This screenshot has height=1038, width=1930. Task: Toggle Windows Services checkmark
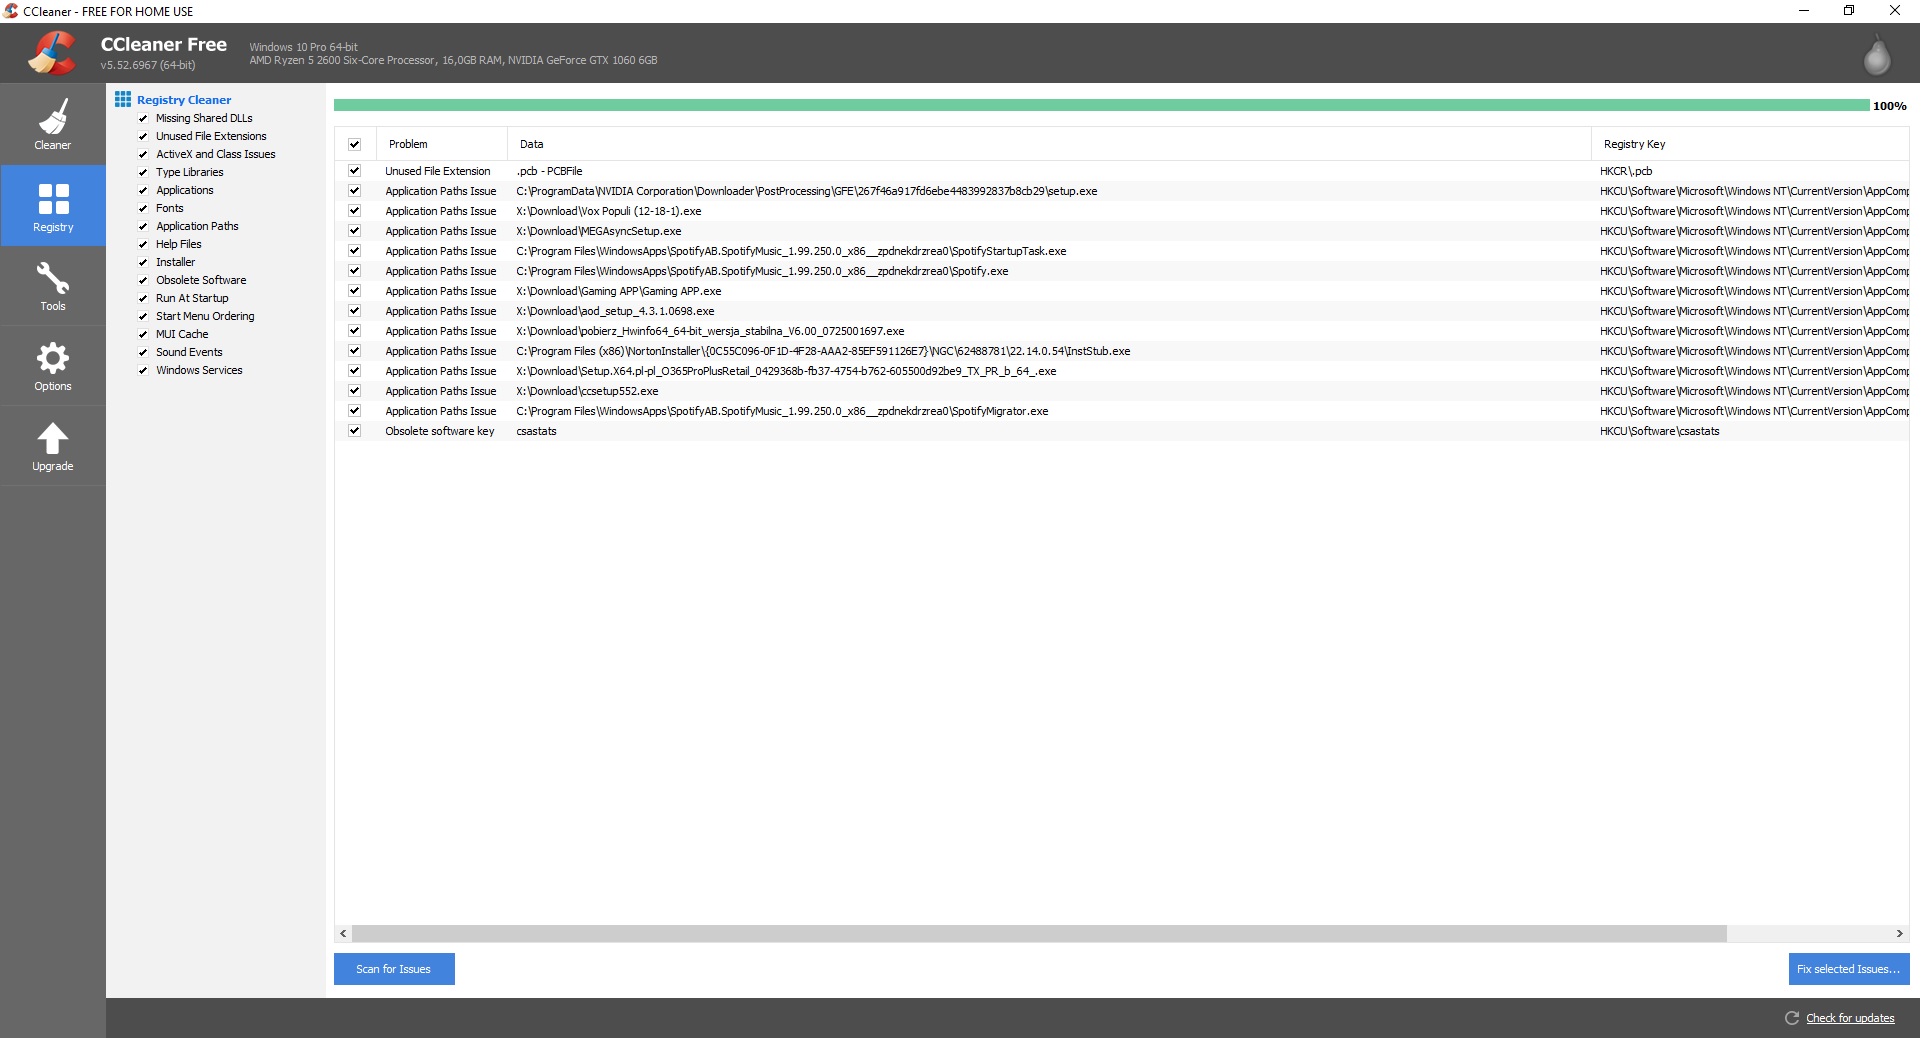point(143,371)
